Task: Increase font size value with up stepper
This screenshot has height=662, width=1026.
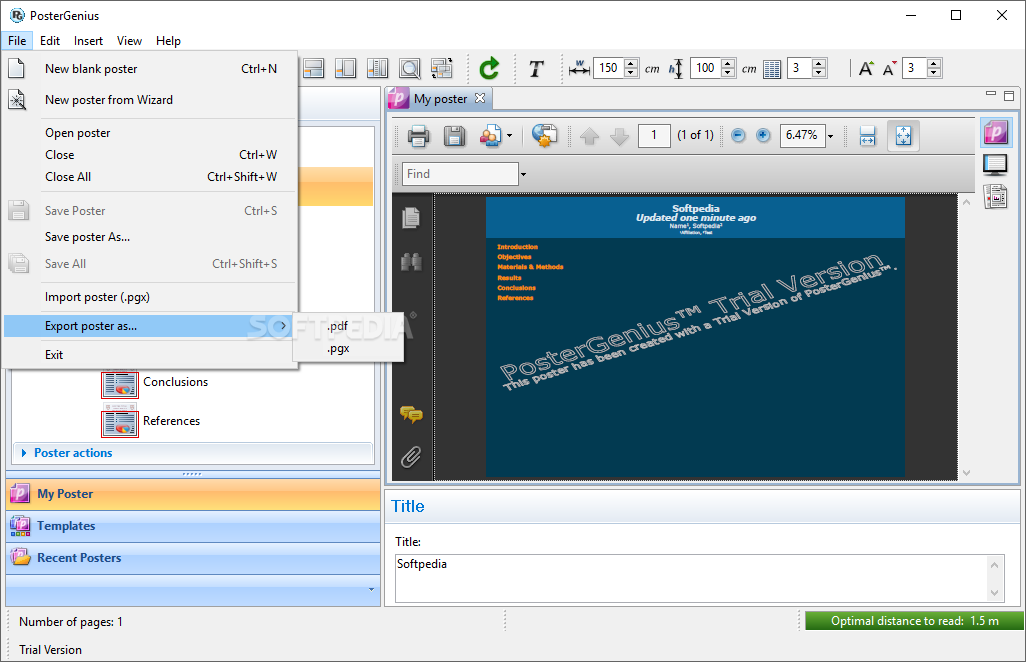Action: click(x=934, y=63)
